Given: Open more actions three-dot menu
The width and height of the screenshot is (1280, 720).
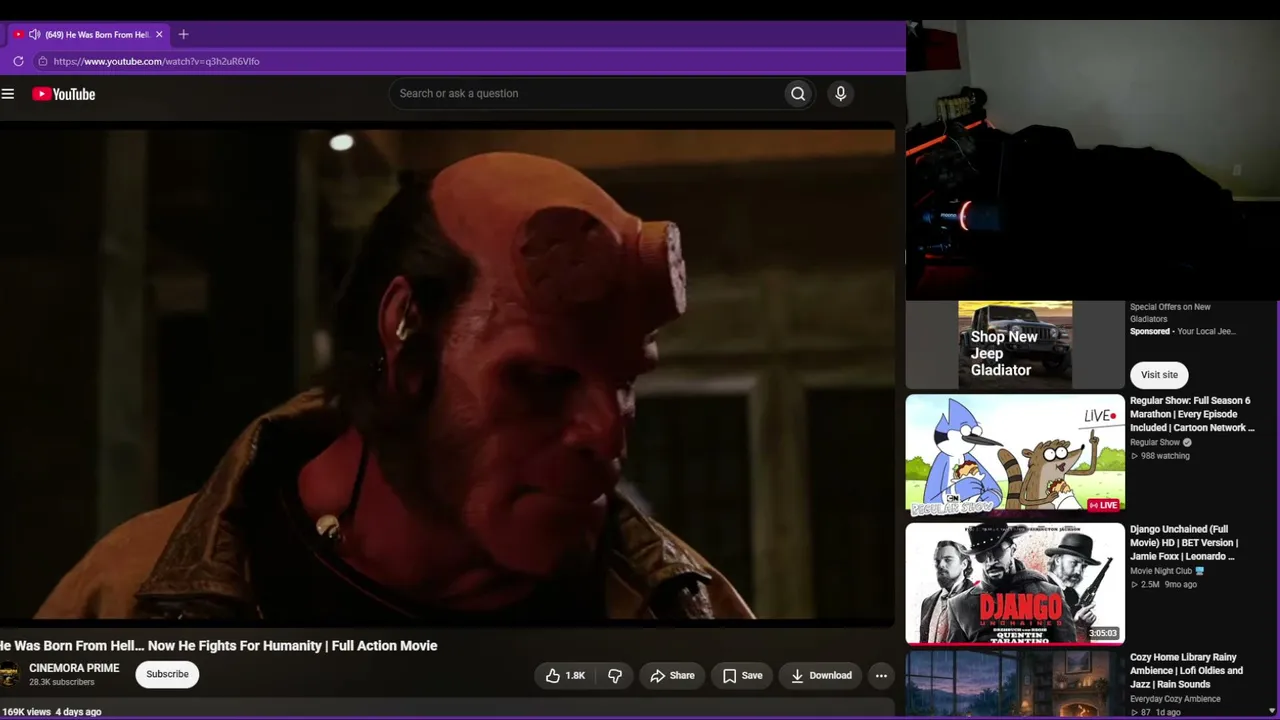Looking at the screenshot, I should tap(881, 676).
